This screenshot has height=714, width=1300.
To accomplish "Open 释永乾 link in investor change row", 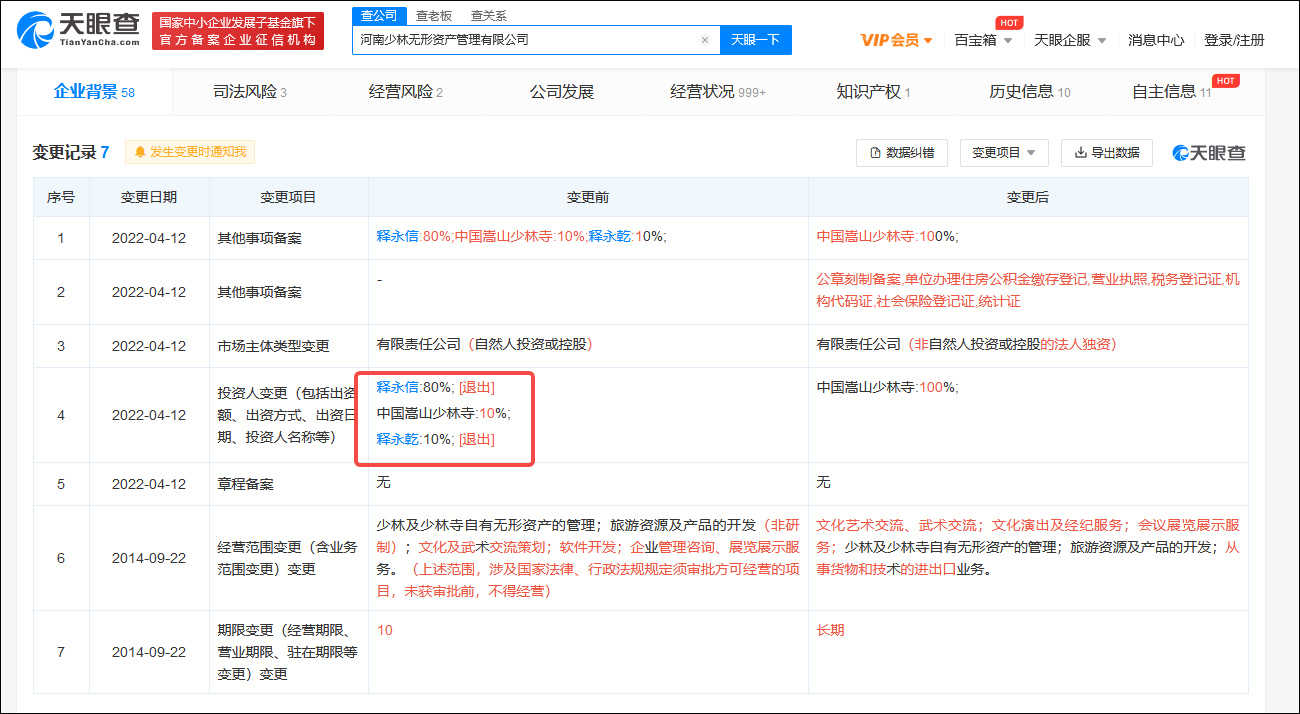I will click(x=397, y=439).
